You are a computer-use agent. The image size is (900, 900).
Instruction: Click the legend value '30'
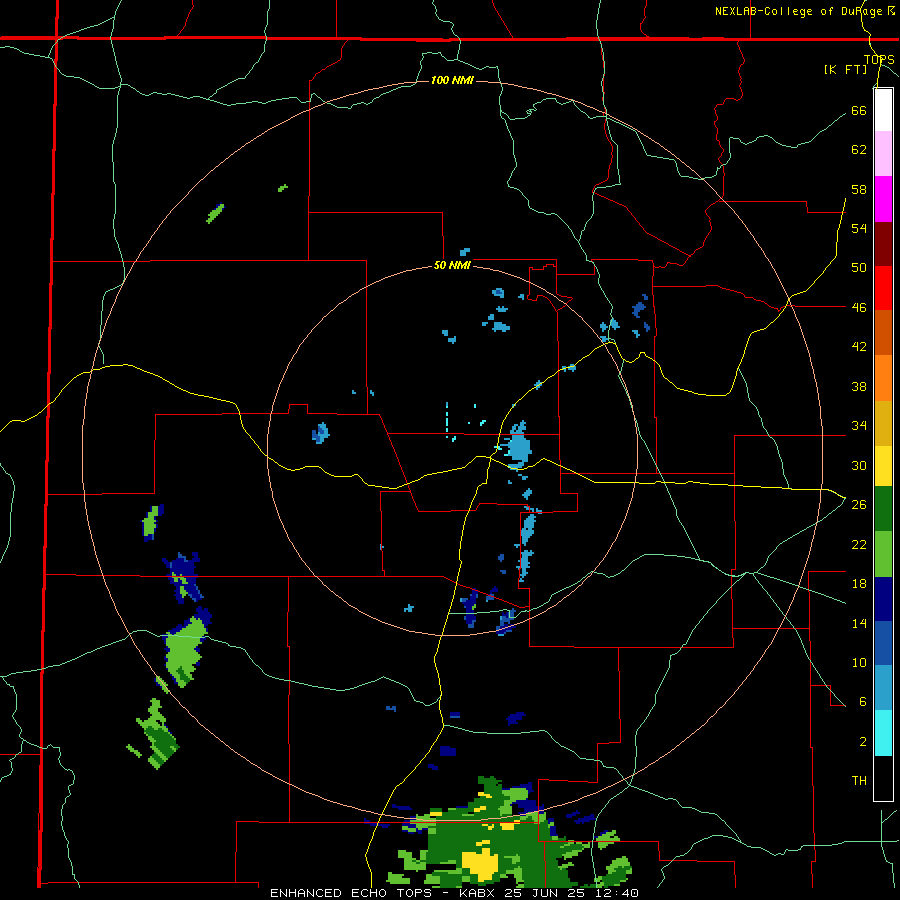click(859, 465)
